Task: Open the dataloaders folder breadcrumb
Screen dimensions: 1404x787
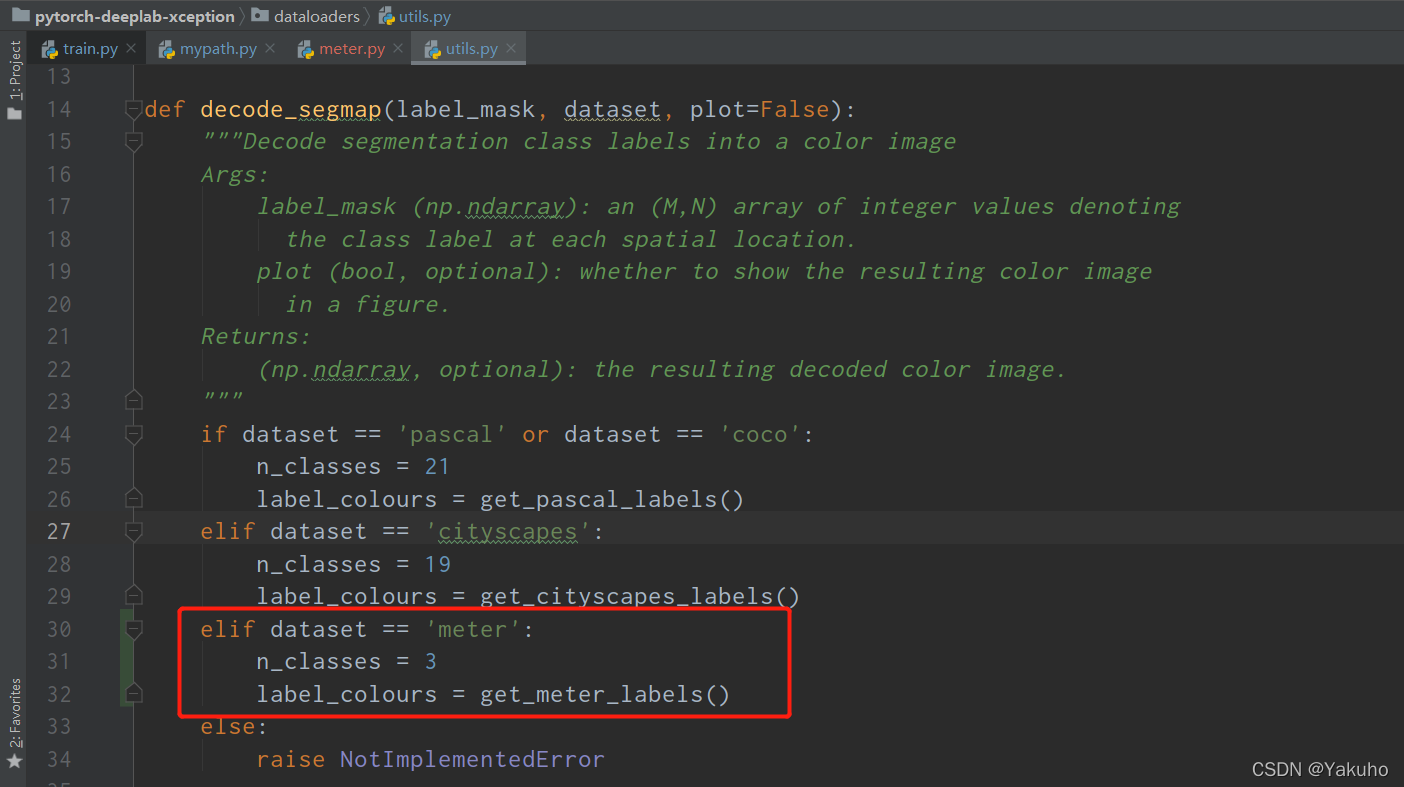Action: (316, 16)
